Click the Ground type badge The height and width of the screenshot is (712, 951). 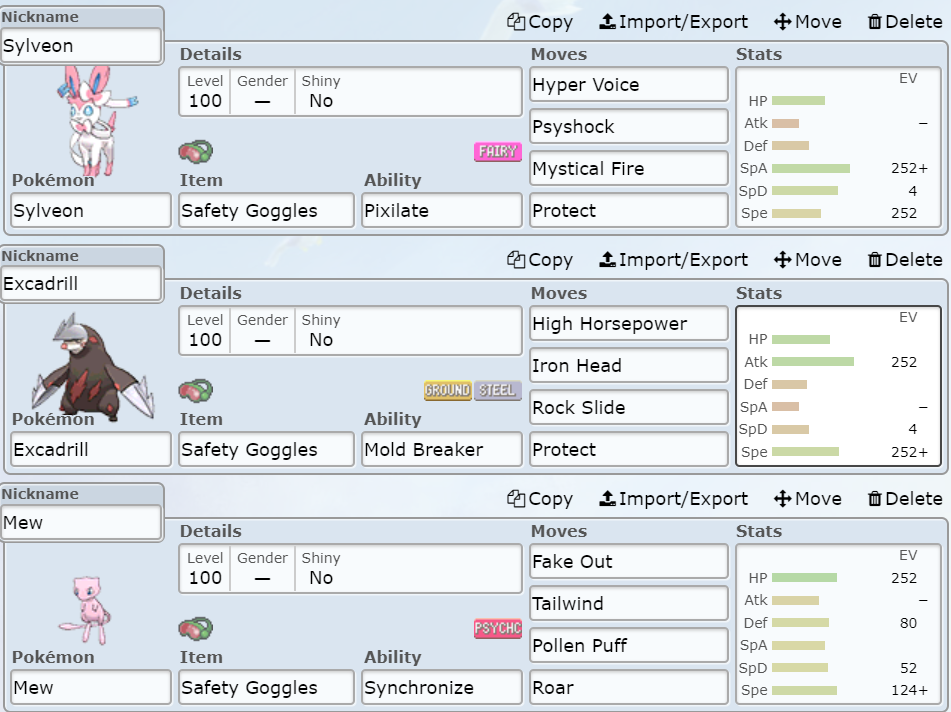click(448, 390)
